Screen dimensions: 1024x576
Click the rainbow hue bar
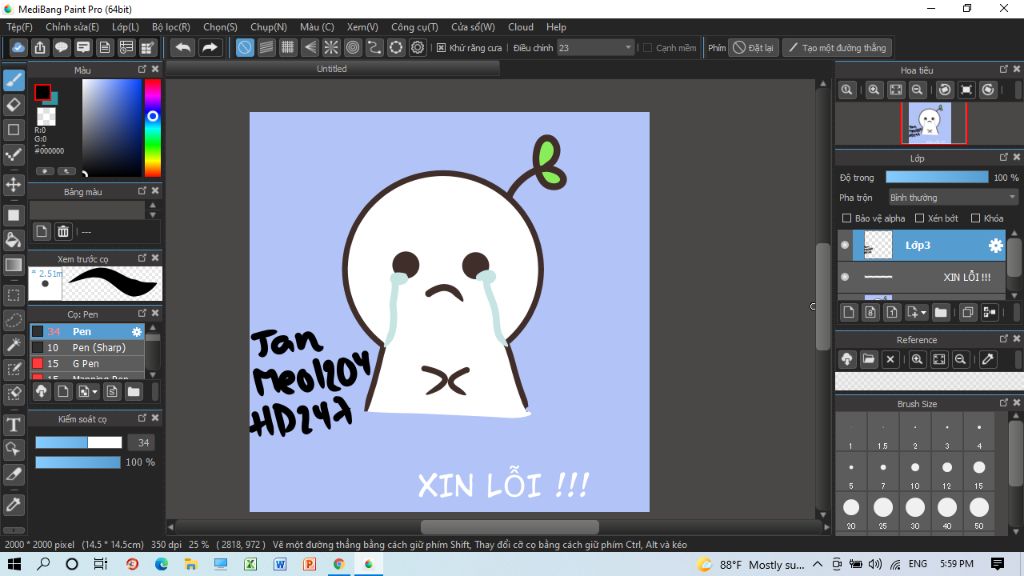point(153,128)
